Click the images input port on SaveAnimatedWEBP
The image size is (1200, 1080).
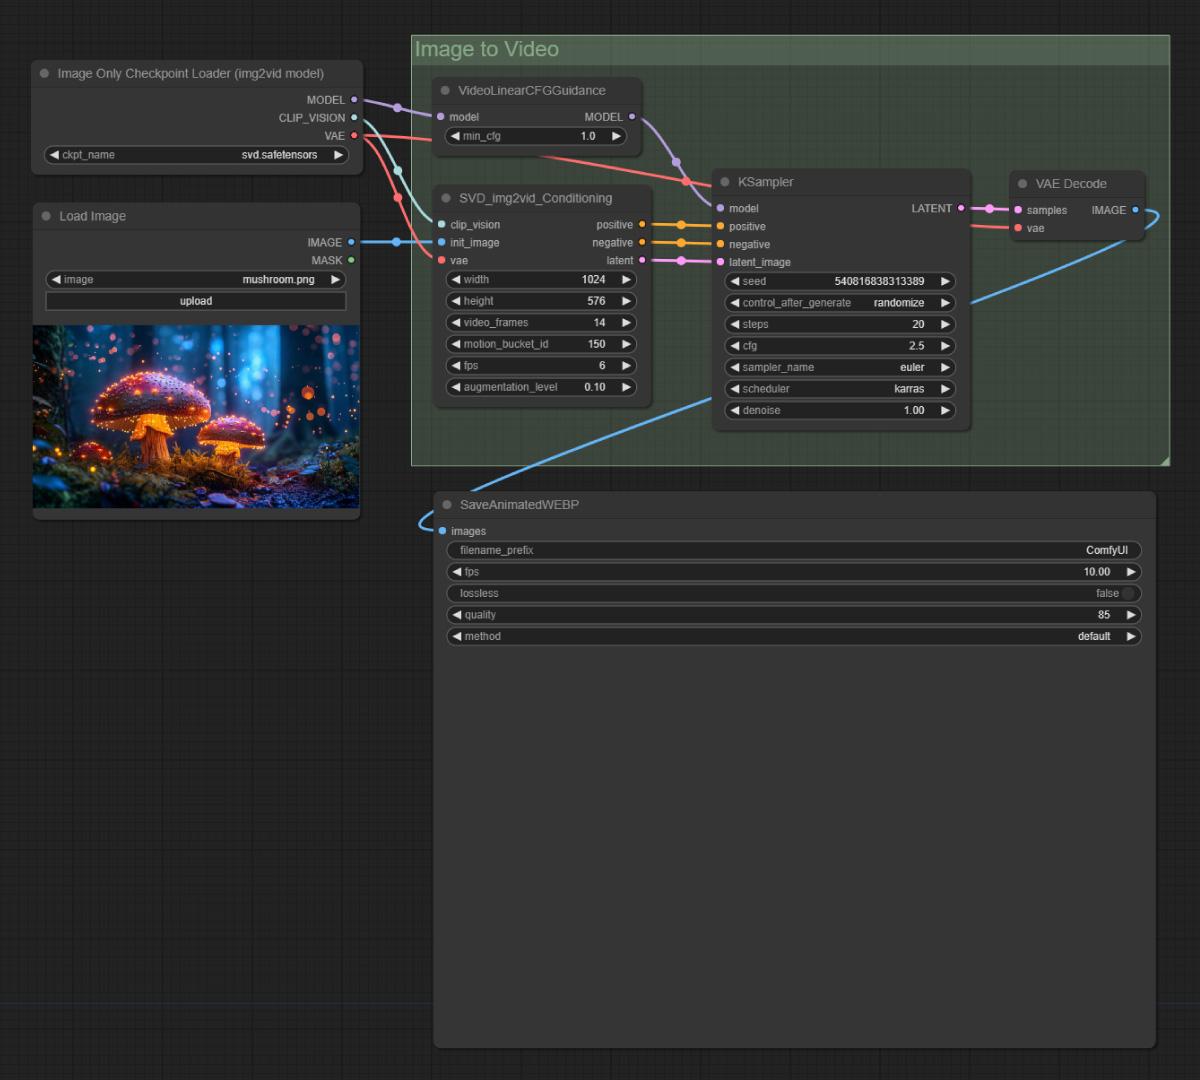click(443, 531)
